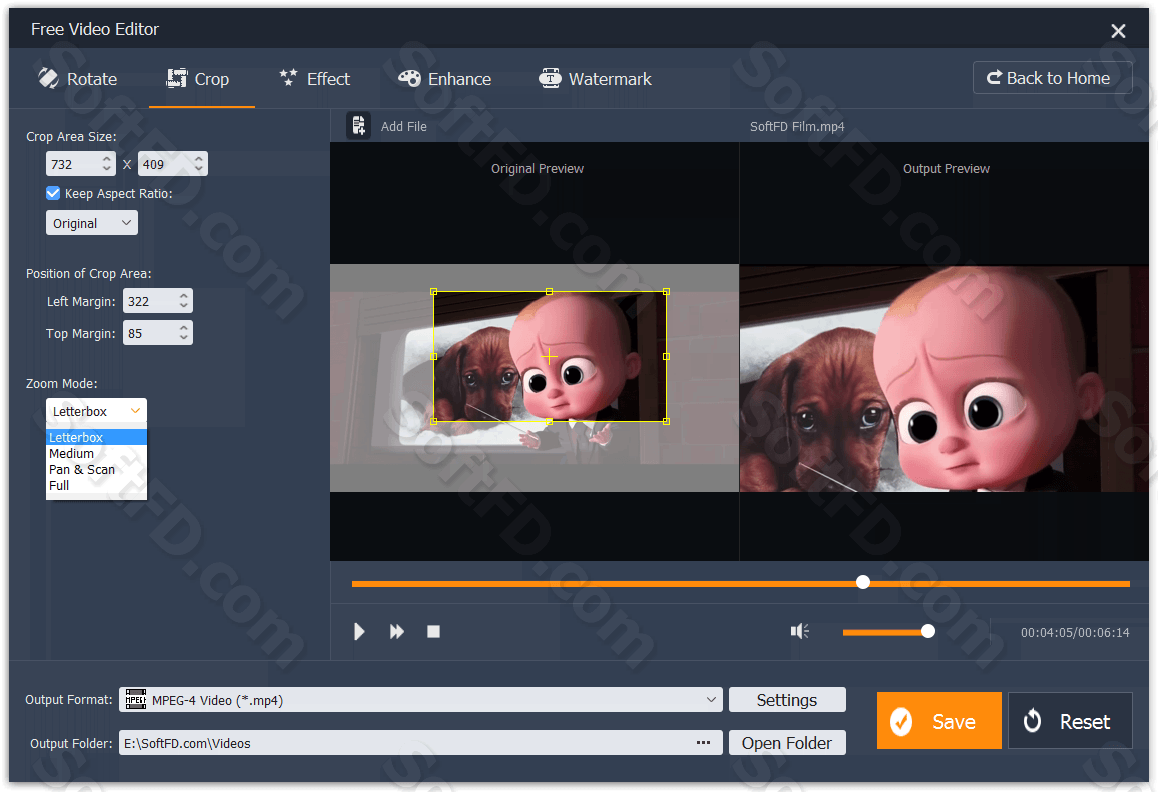Open the Crop tab
Viewport: 1158px width, 792px height.
tap(198, 79)
